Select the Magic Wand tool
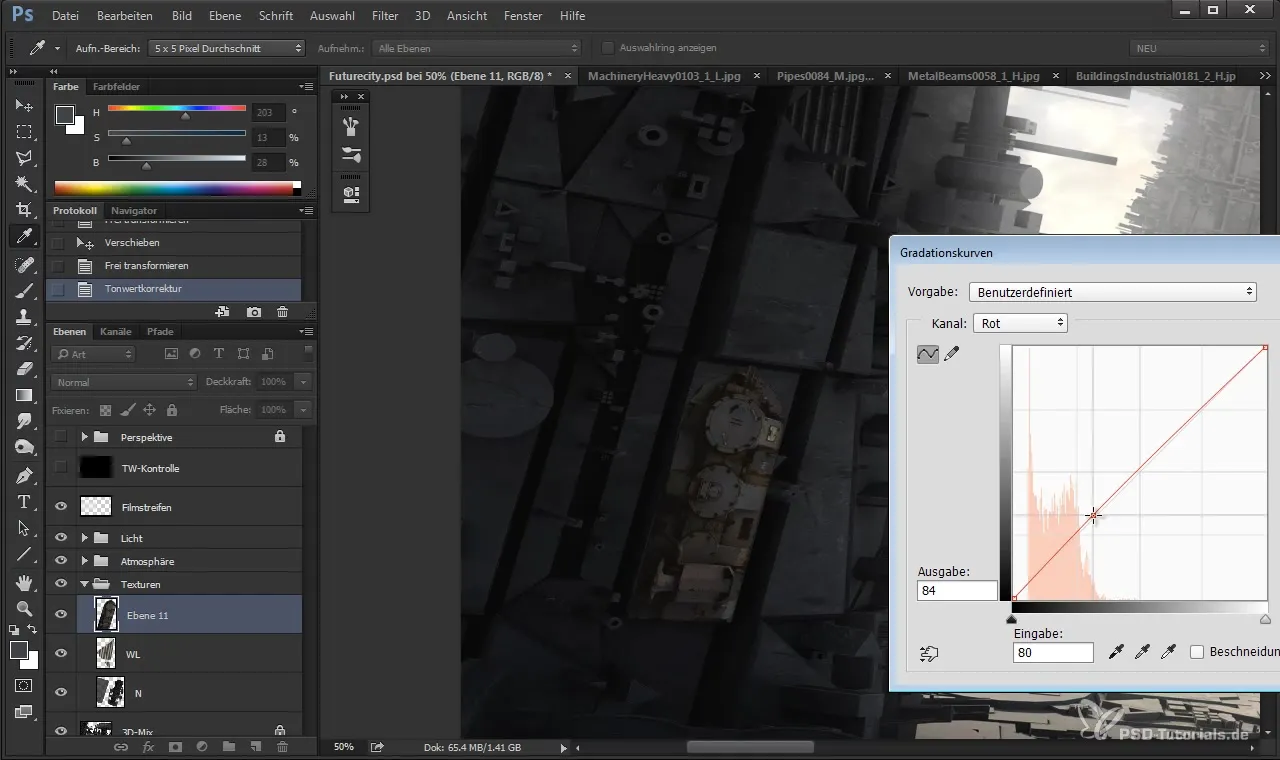This screenshot has height=760, width=1280. tap(24, 184)
